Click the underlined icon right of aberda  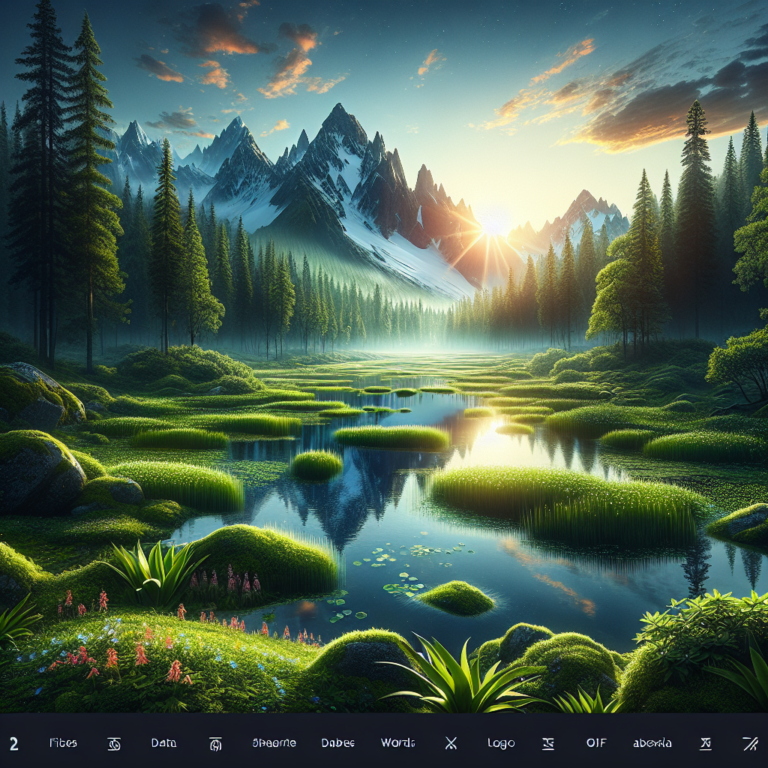[706, 743]
